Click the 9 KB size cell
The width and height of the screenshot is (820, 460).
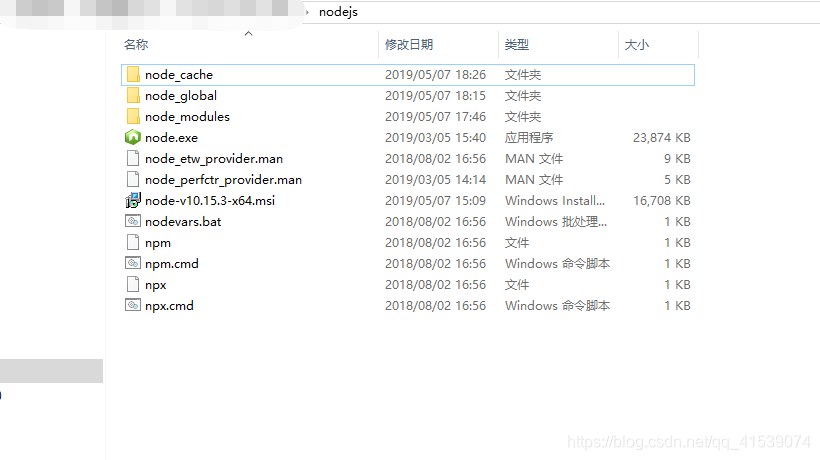[677, 158]
